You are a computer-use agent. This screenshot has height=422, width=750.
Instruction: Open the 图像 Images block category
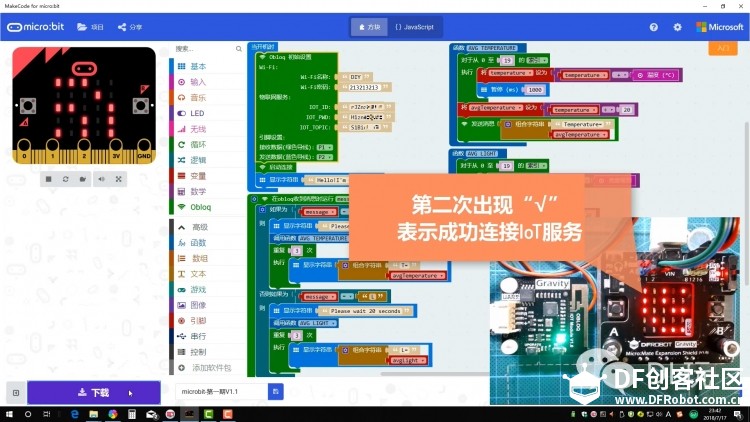coord(207,305)
